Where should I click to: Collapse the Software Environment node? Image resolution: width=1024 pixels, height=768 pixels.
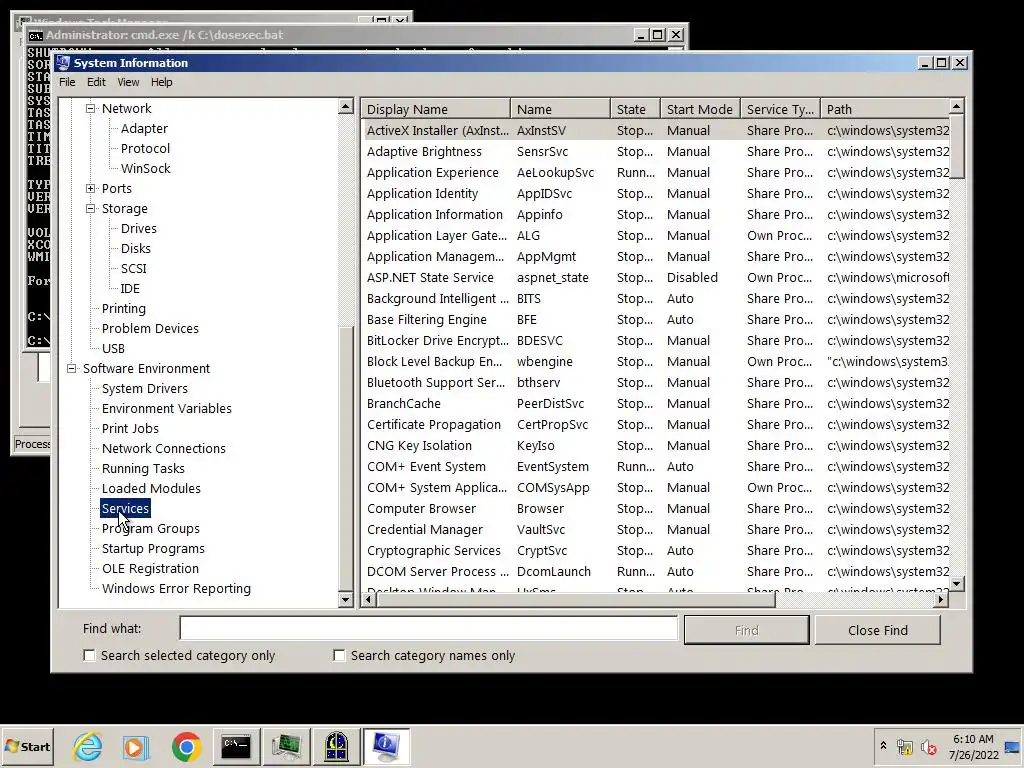click(x=71, y=369)
